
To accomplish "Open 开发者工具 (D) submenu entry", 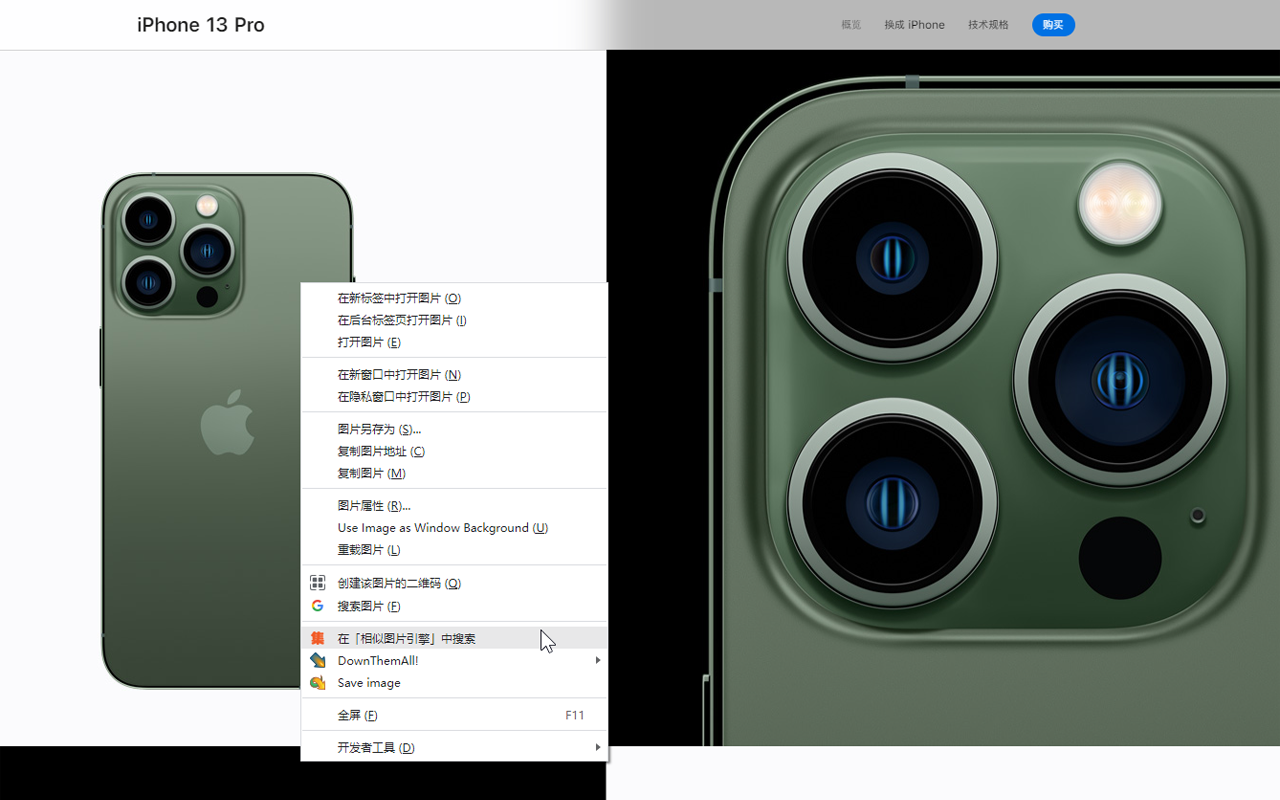I will 454,747.
